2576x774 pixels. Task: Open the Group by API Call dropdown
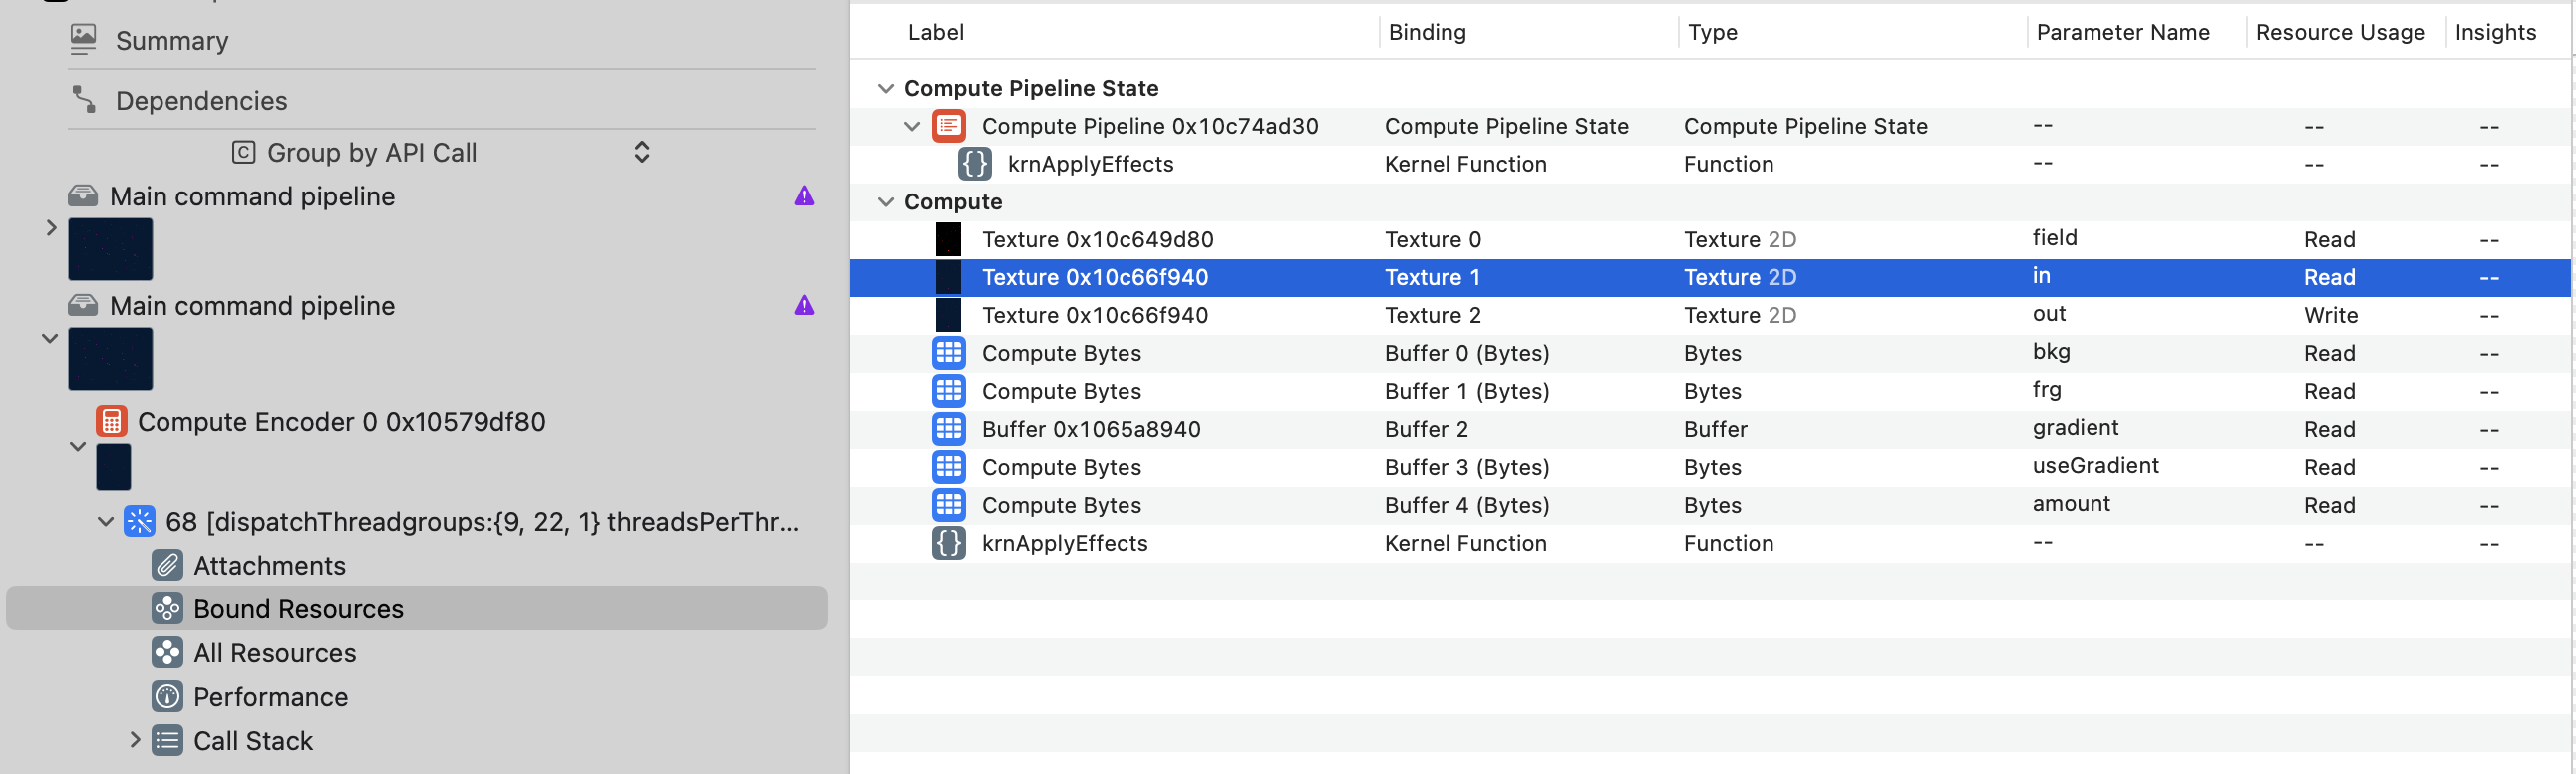tap(440, 152)
